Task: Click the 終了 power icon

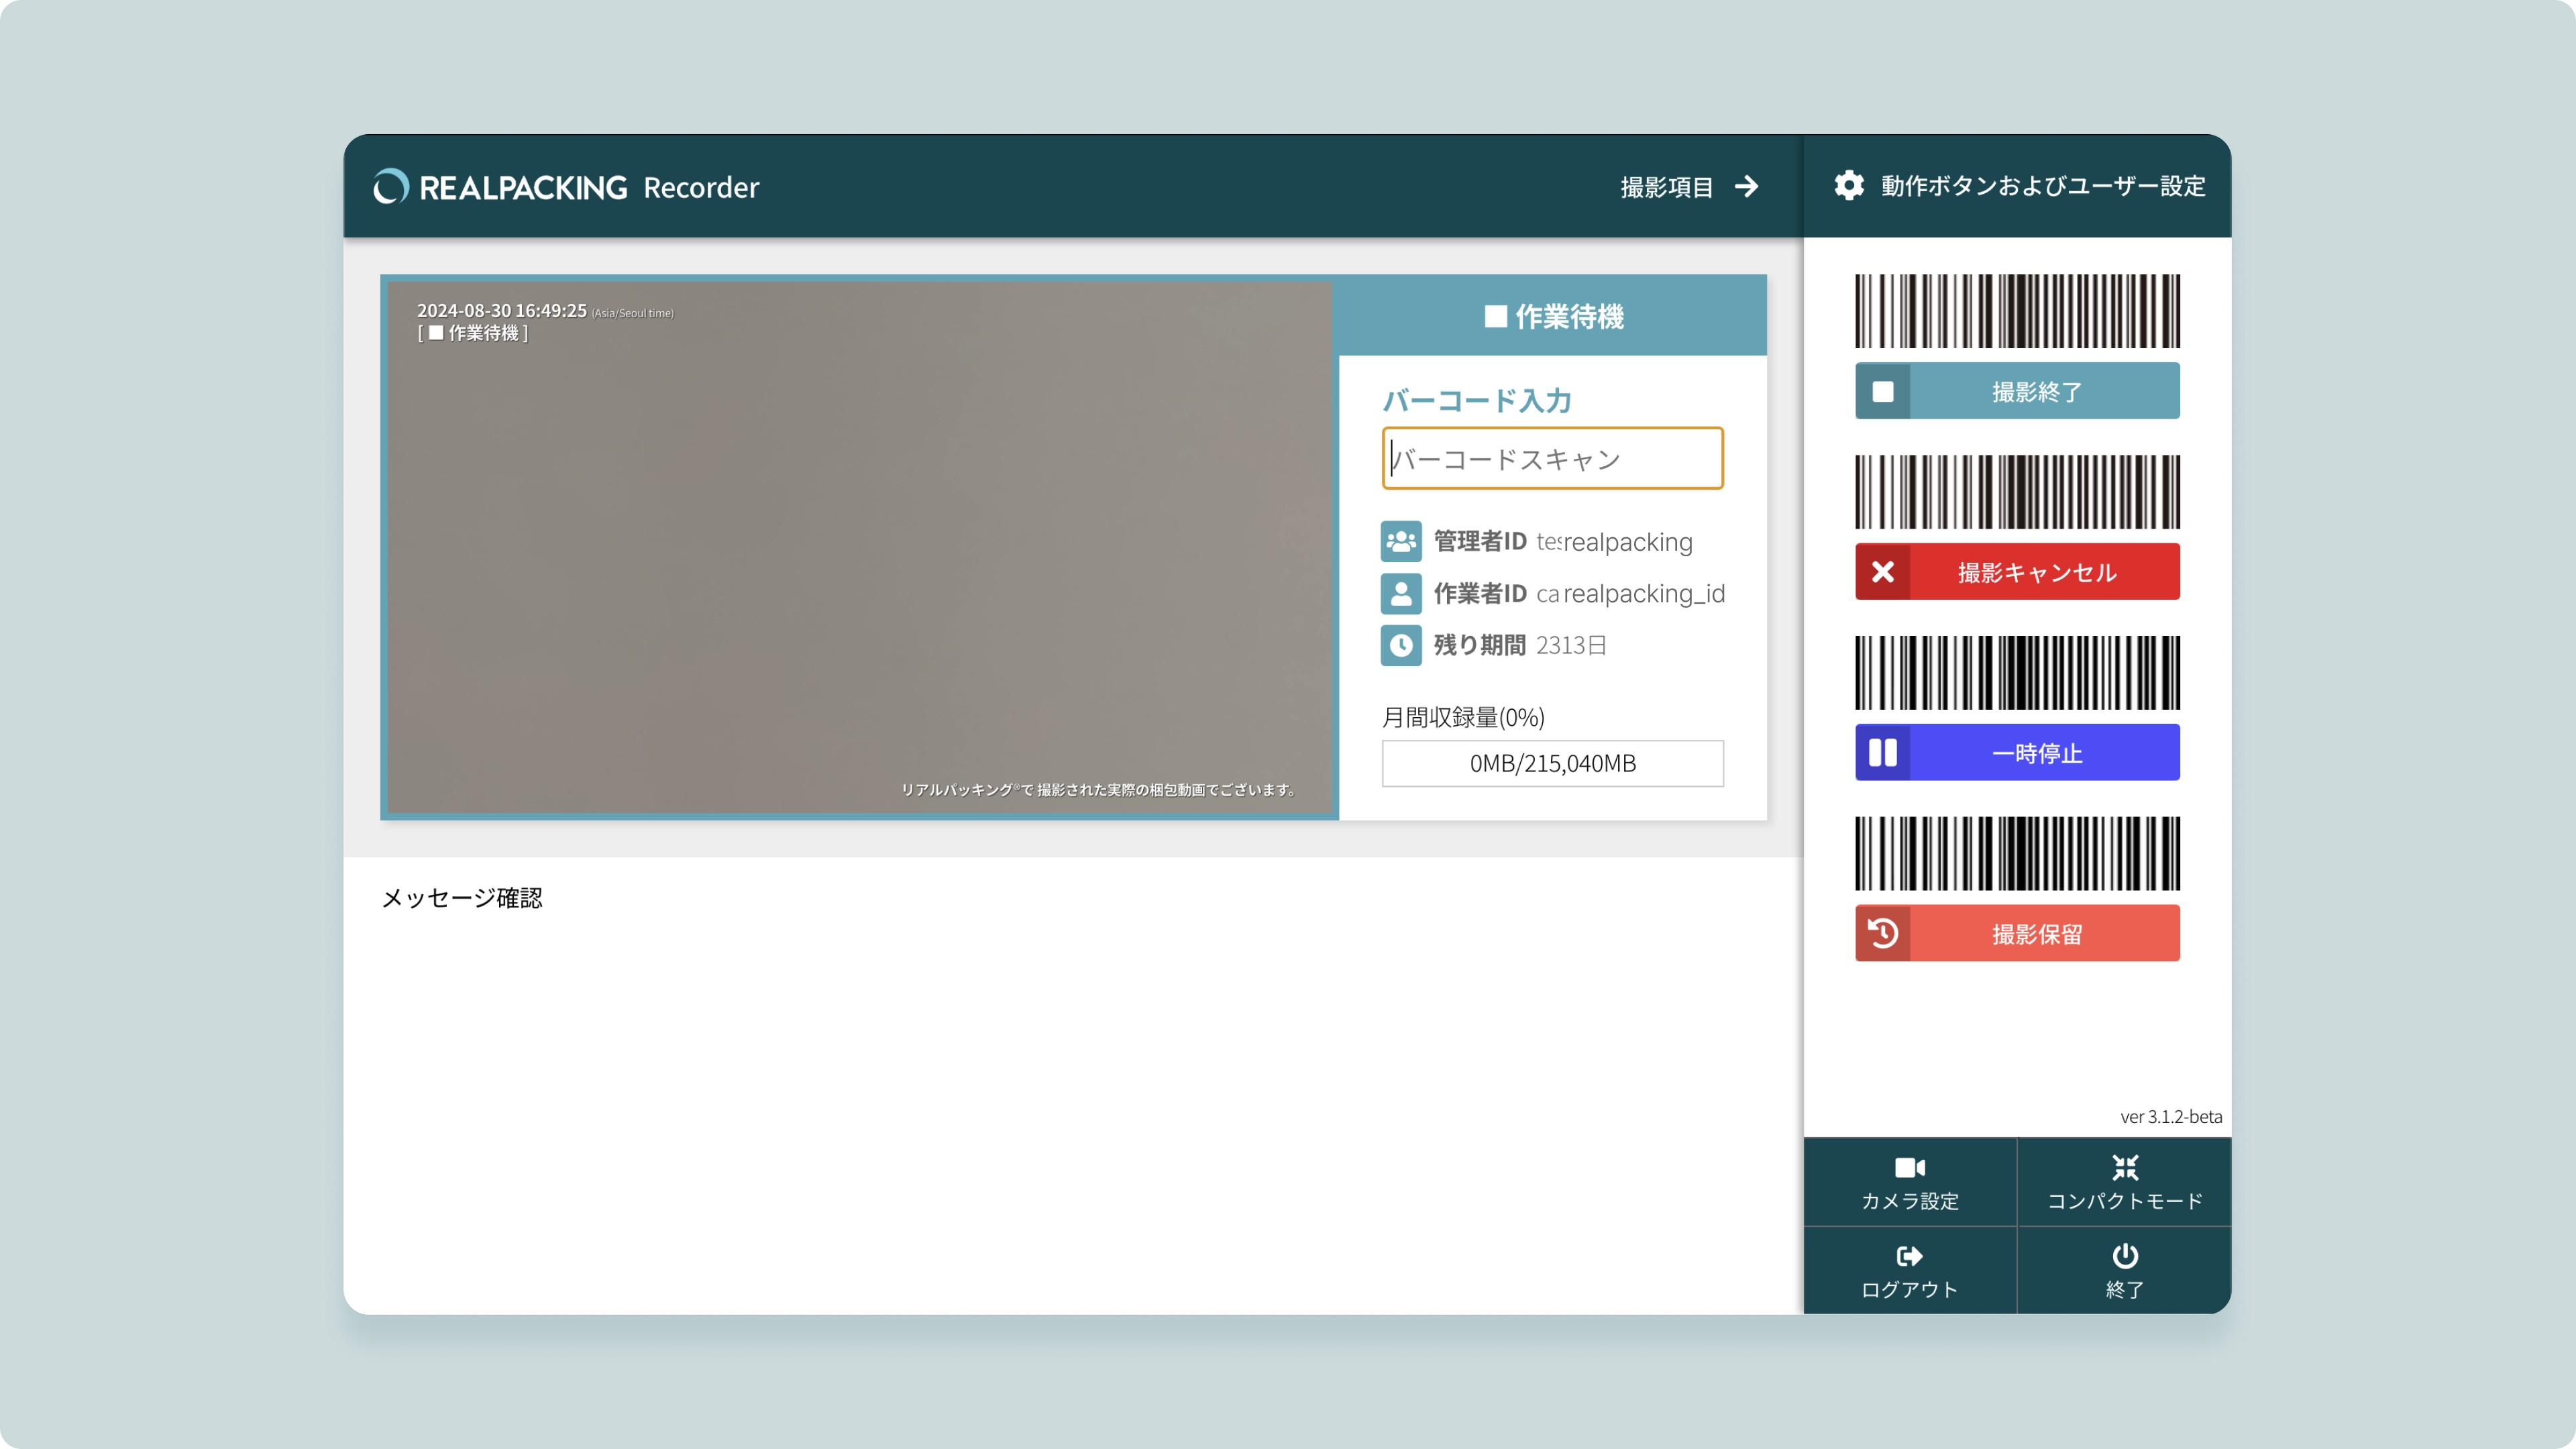Action: pyautogui.click(x=2124, y=1256)
